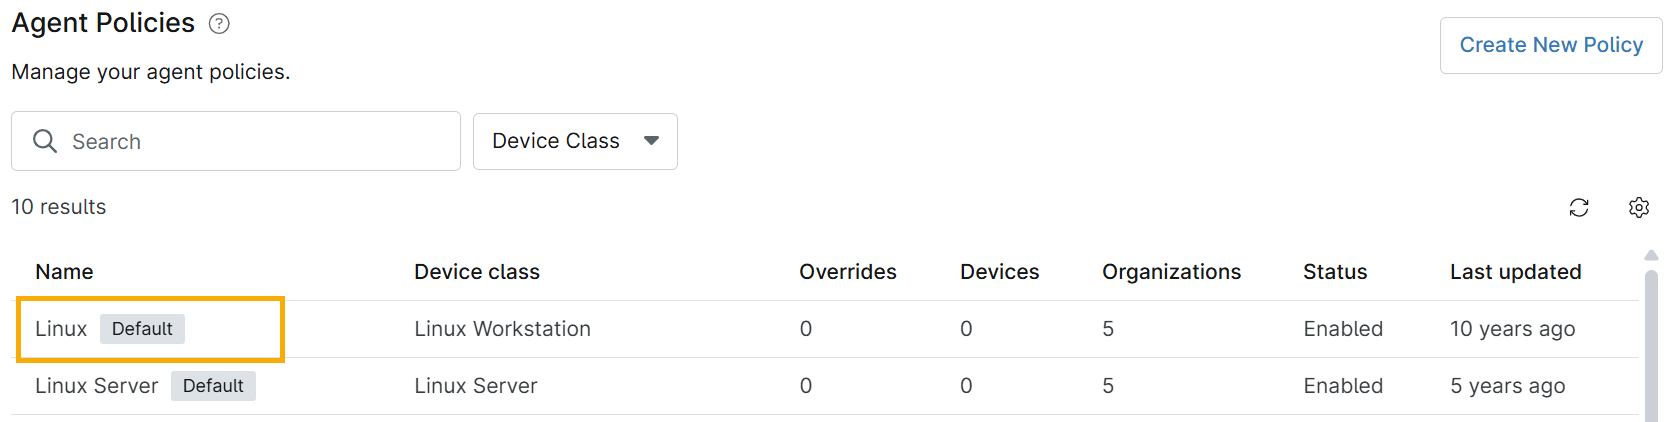Click the Default badge on Linux Server
This screenshot has height=422, width=1674.
click(x=213, y=386)
